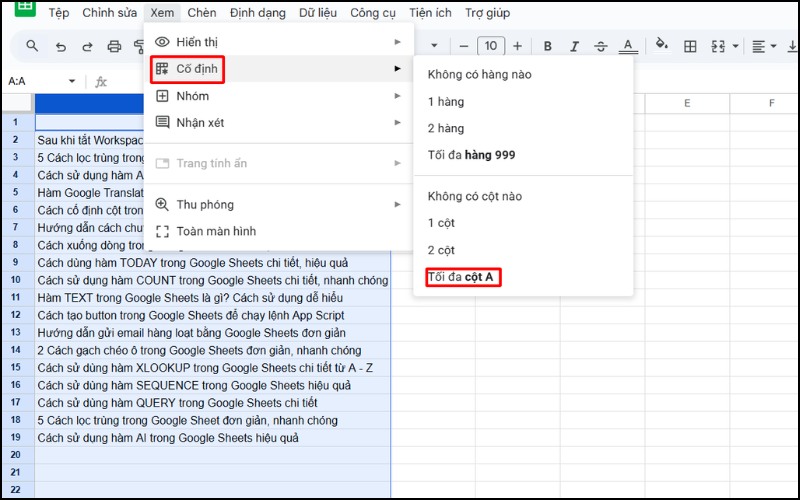Toggle bold formatting
This screenshot has height=500, width=800.
click(x=547, y=46)
